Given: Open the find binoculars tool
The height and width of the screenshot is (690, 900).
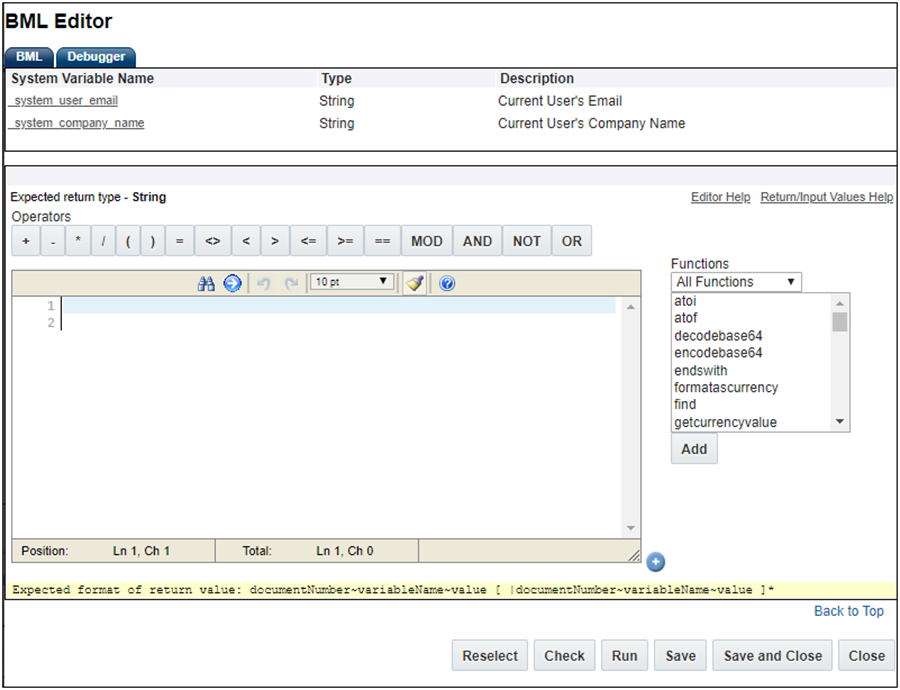Looking at the screenshot, I should pos(206,283).
